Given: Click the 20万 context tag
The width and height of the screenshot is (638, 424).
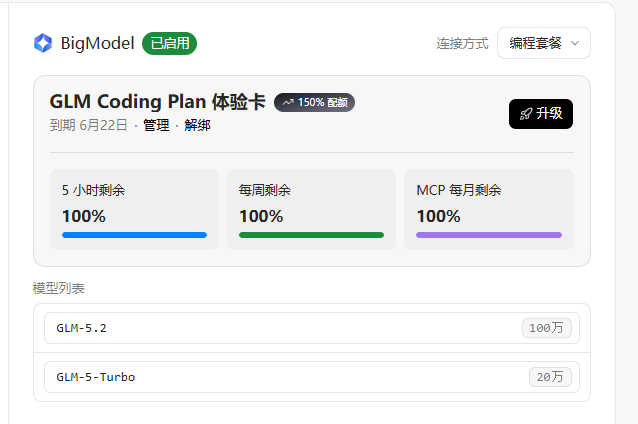Looking at the screenshot, I should (x=550, y=377).
